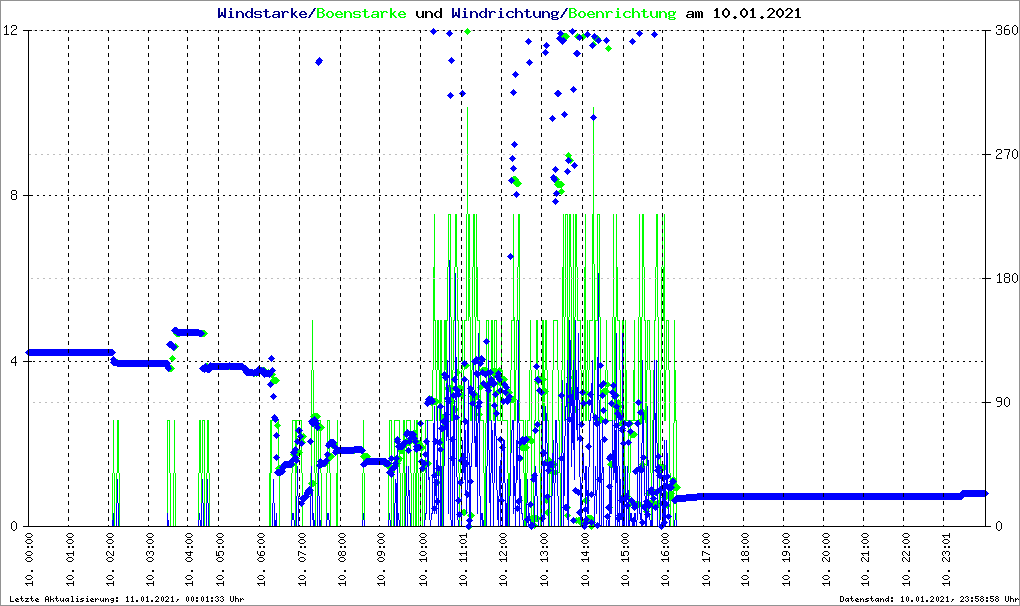Click the time label '10. 21:00'
The height and width of the screenshot is (606, 1020).
865,560
